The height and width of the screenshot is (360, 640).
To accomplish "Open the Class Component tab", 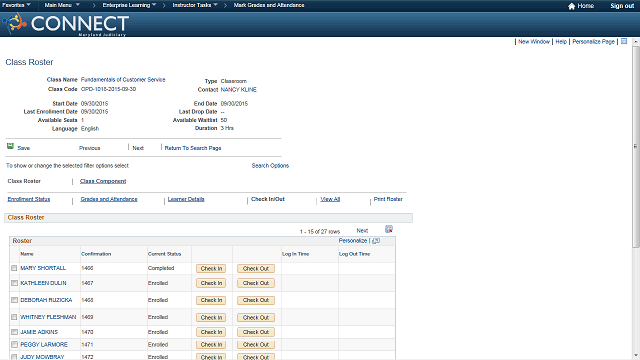I will 103,181.
